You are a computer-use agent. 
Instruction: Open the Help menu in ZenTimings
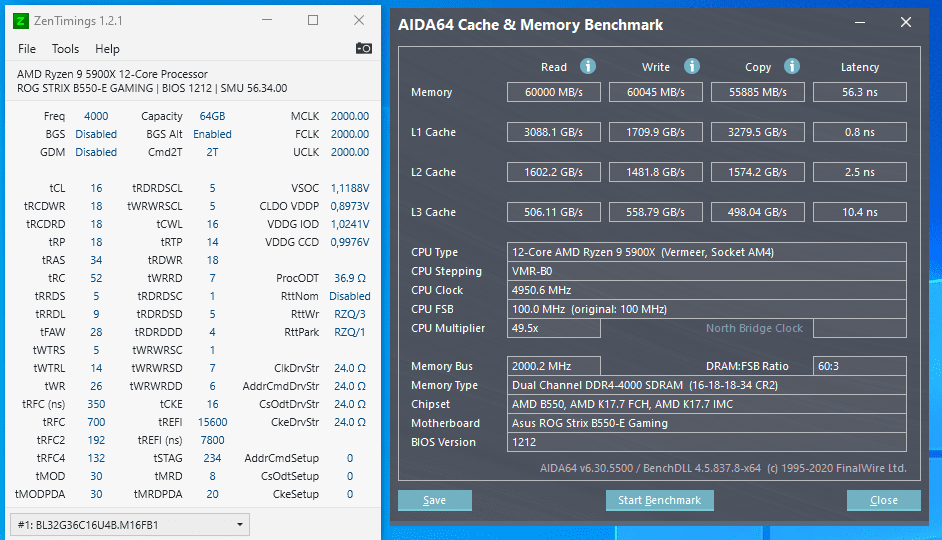click(x=107, y=49)
